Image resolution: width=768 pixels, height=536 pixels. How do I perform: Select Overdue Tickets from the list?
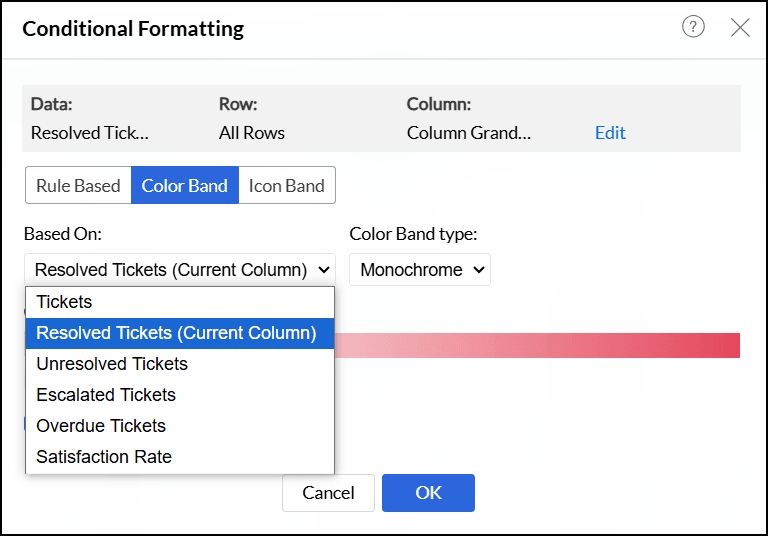click(101, 426)
